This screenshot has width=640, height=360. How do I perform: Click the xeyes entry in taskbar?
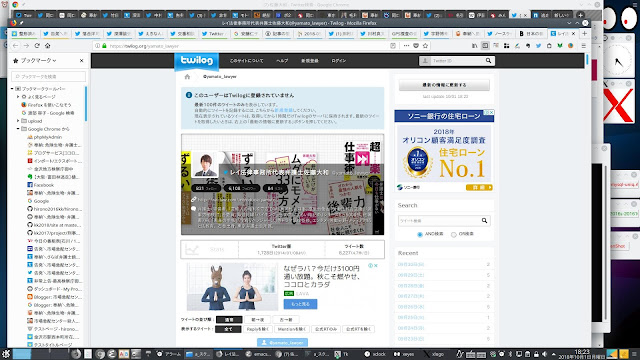(x=404, y=354)
